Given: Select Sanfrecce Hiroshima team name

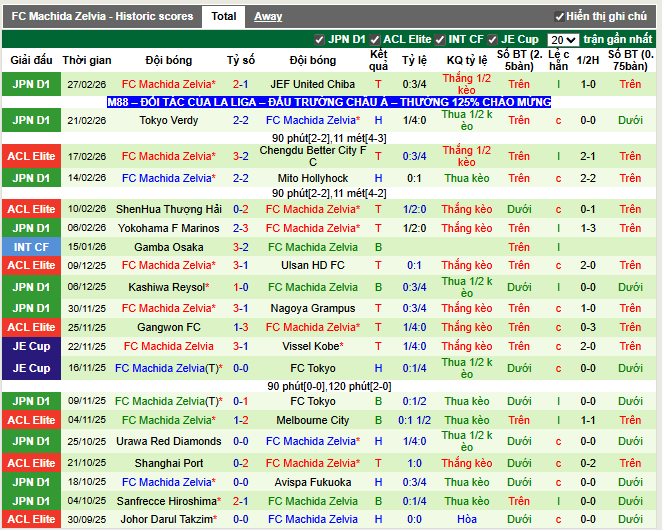Looking at the screenshot, I should click(169, 501).
